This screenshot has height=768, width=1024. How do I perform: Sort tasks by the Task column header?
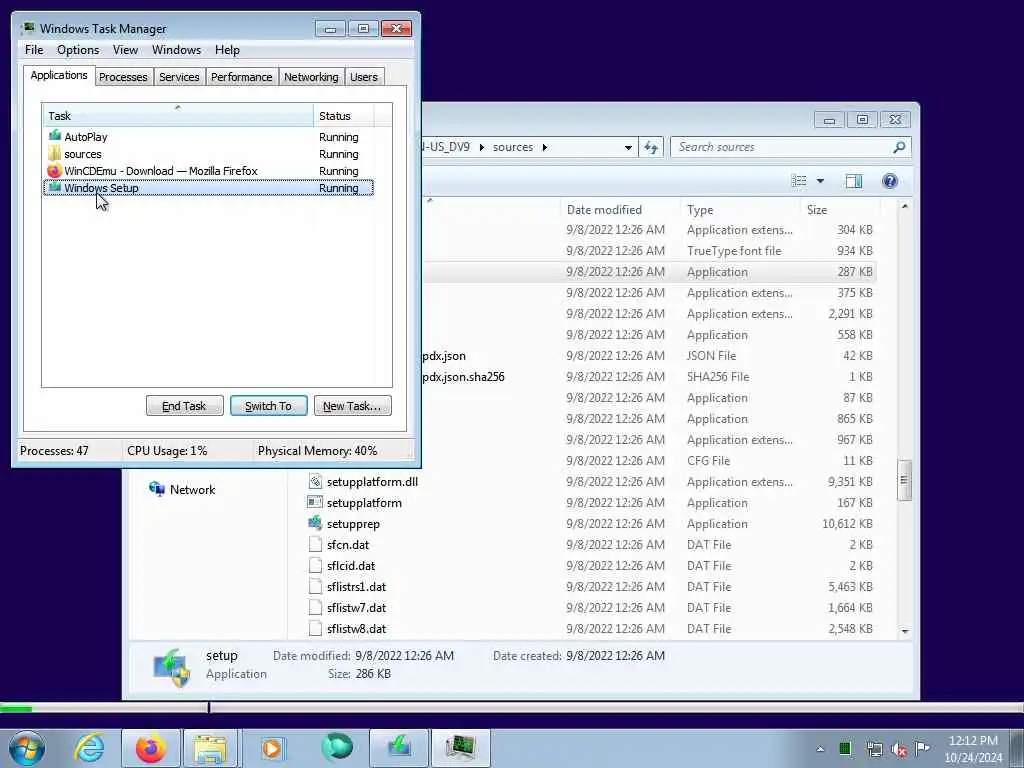click(178, 116)
